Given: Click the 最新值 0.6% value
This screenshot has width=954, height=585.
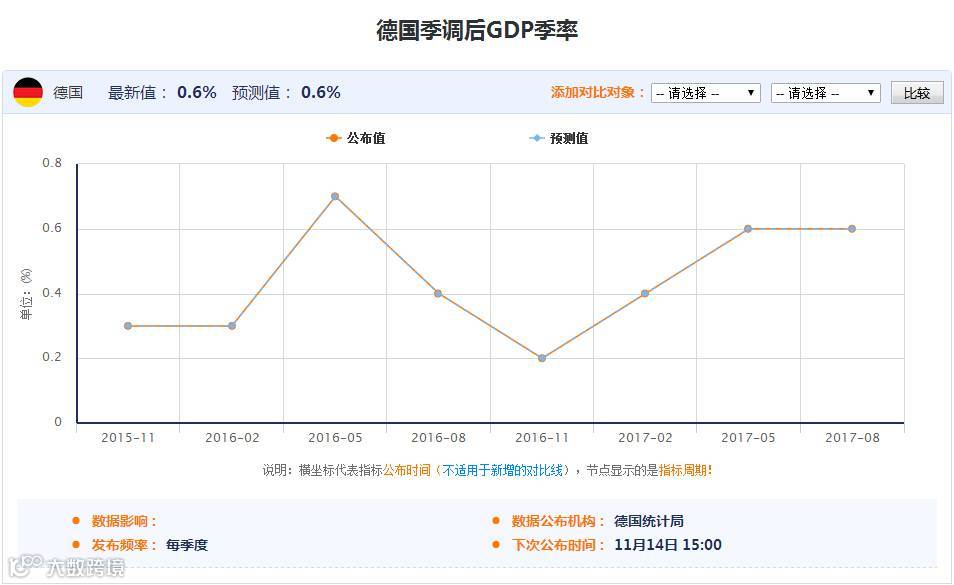Looking at the screenshot, I should click(x=197, y=92).
